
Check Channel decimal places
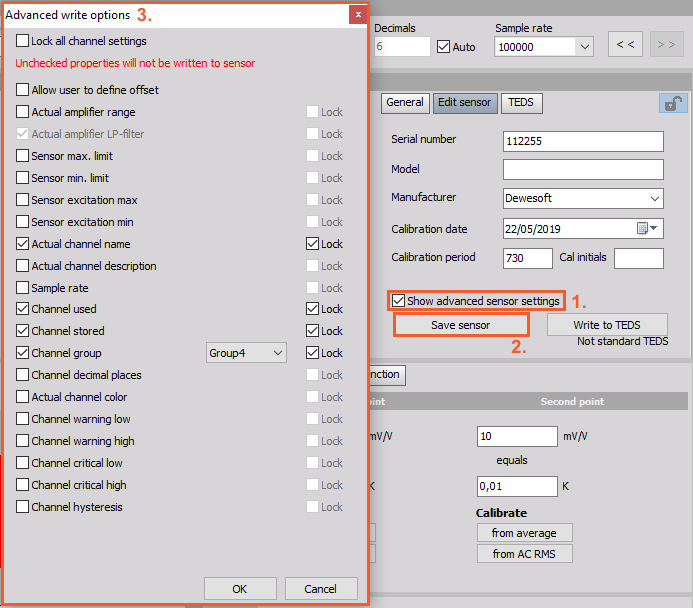(x=23, y=375)
